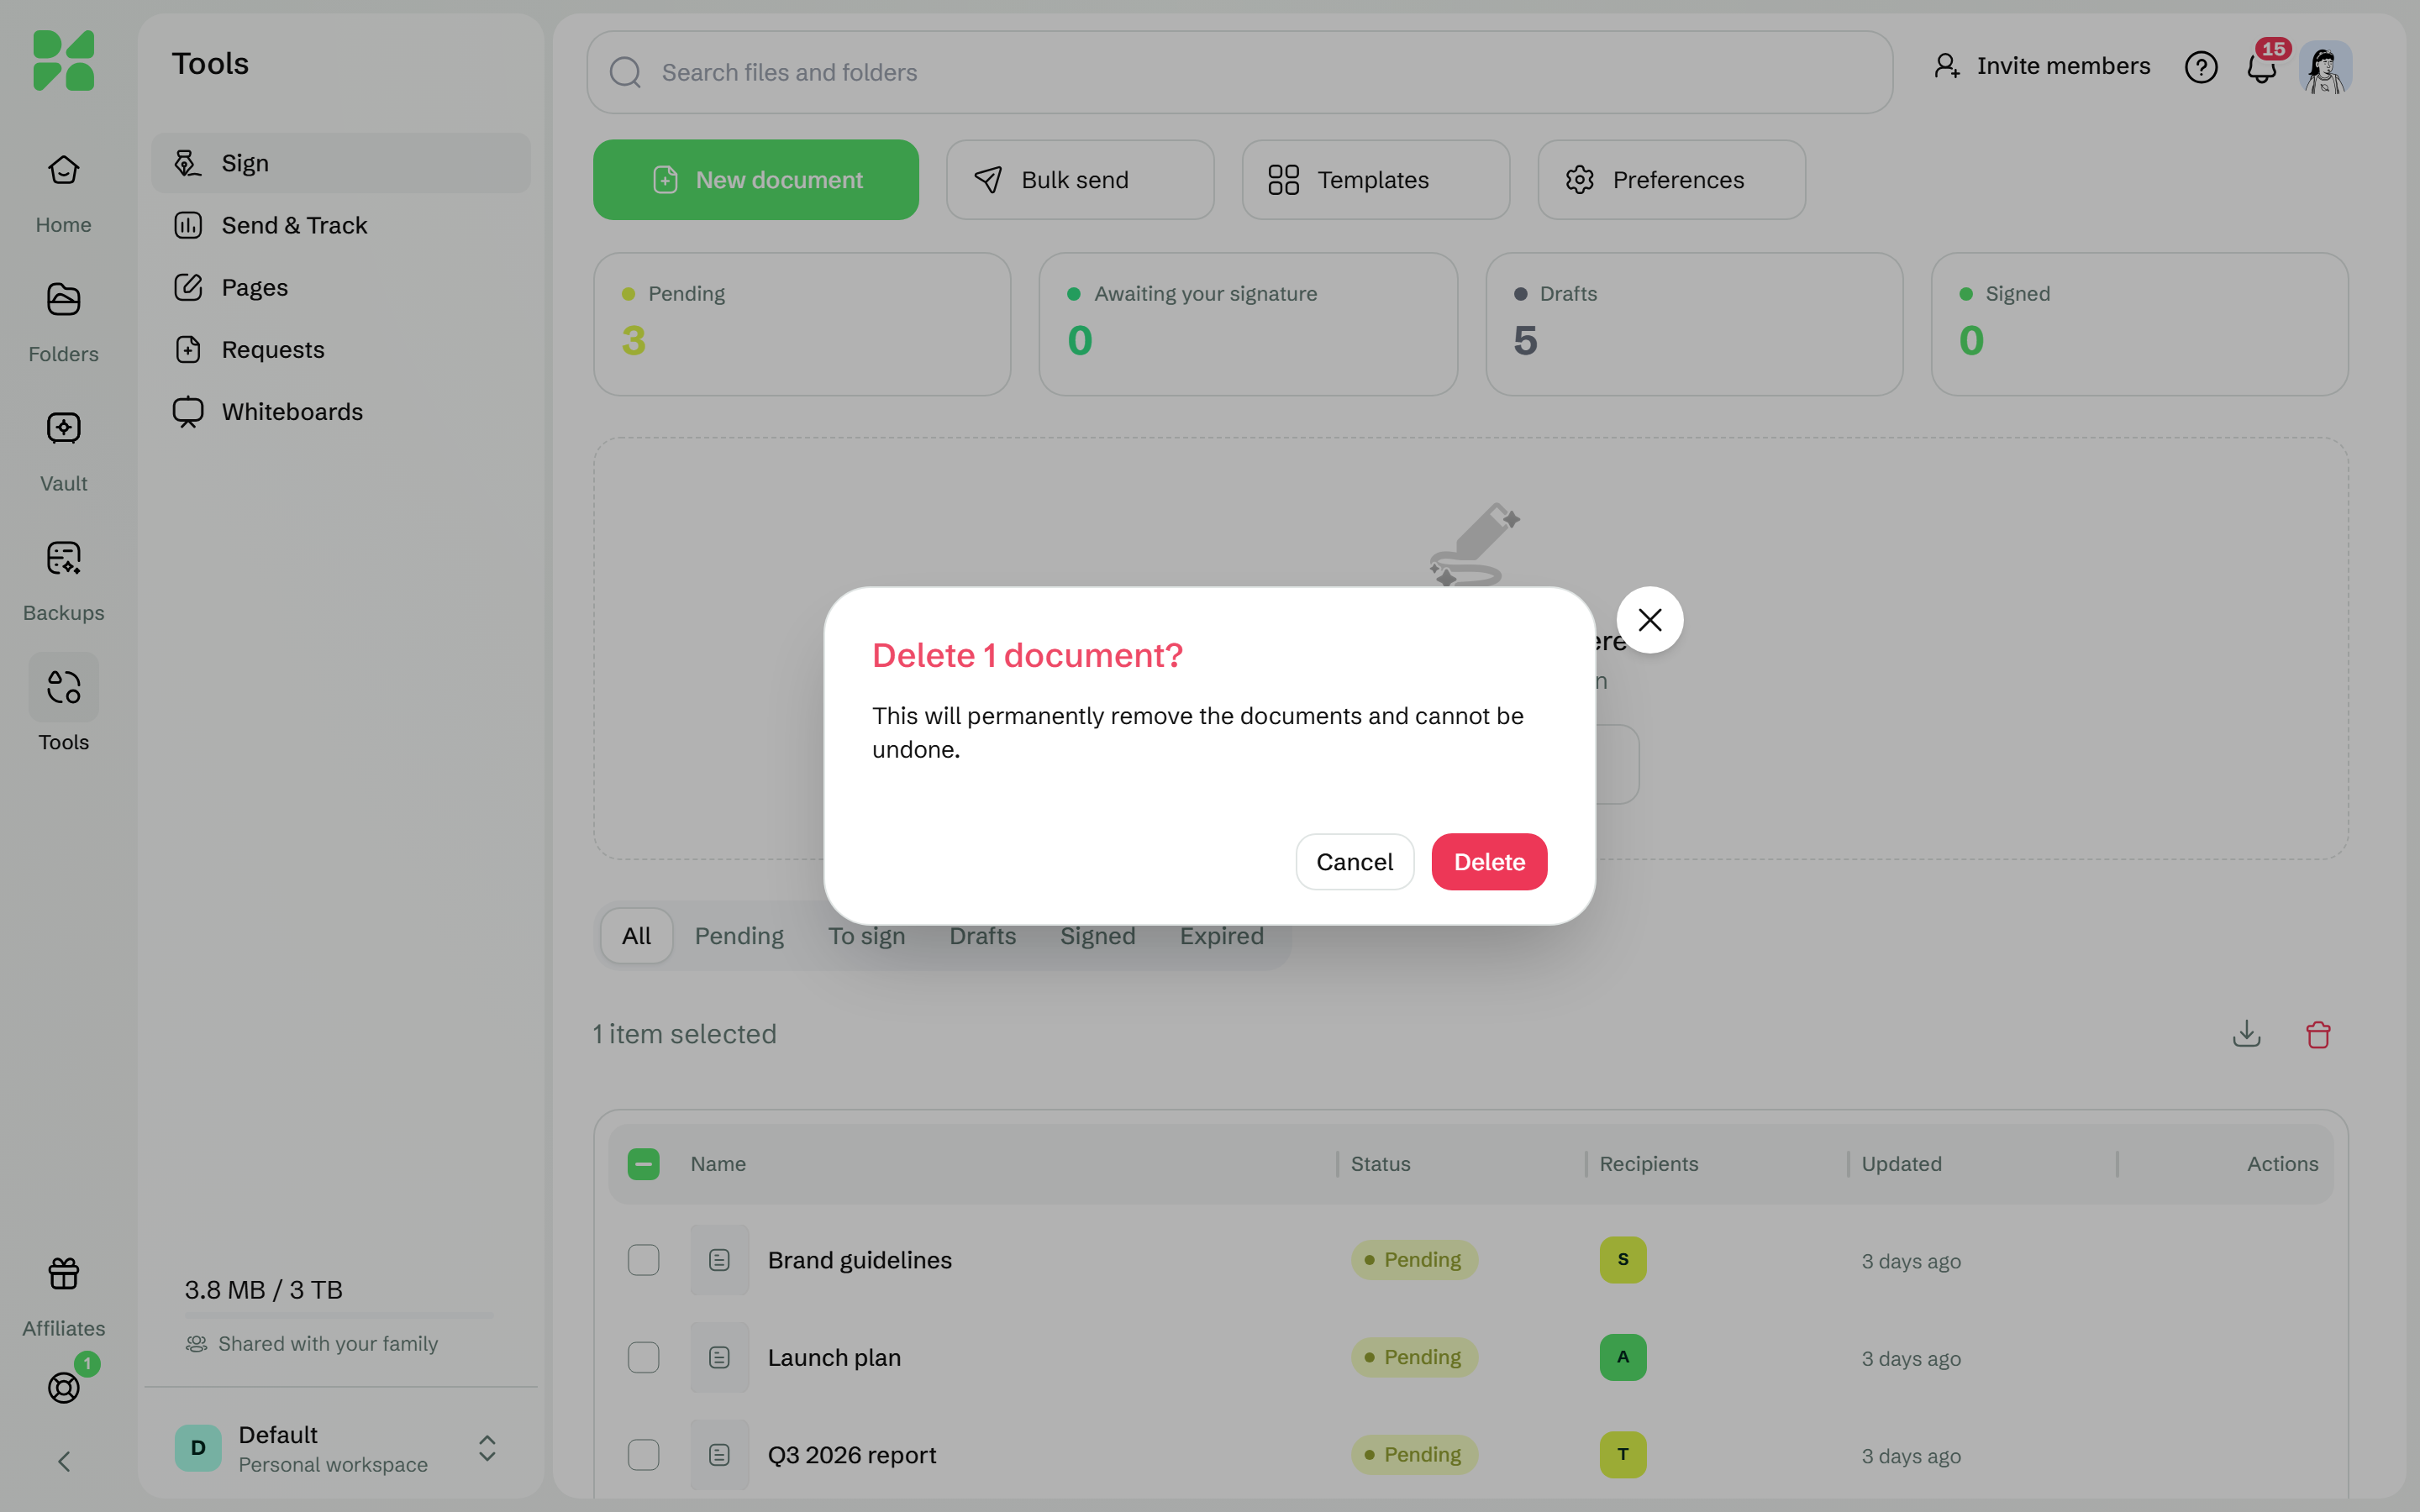Open Send & Track
This screenshot has width=2420, height=1512.
click(340, 225)
